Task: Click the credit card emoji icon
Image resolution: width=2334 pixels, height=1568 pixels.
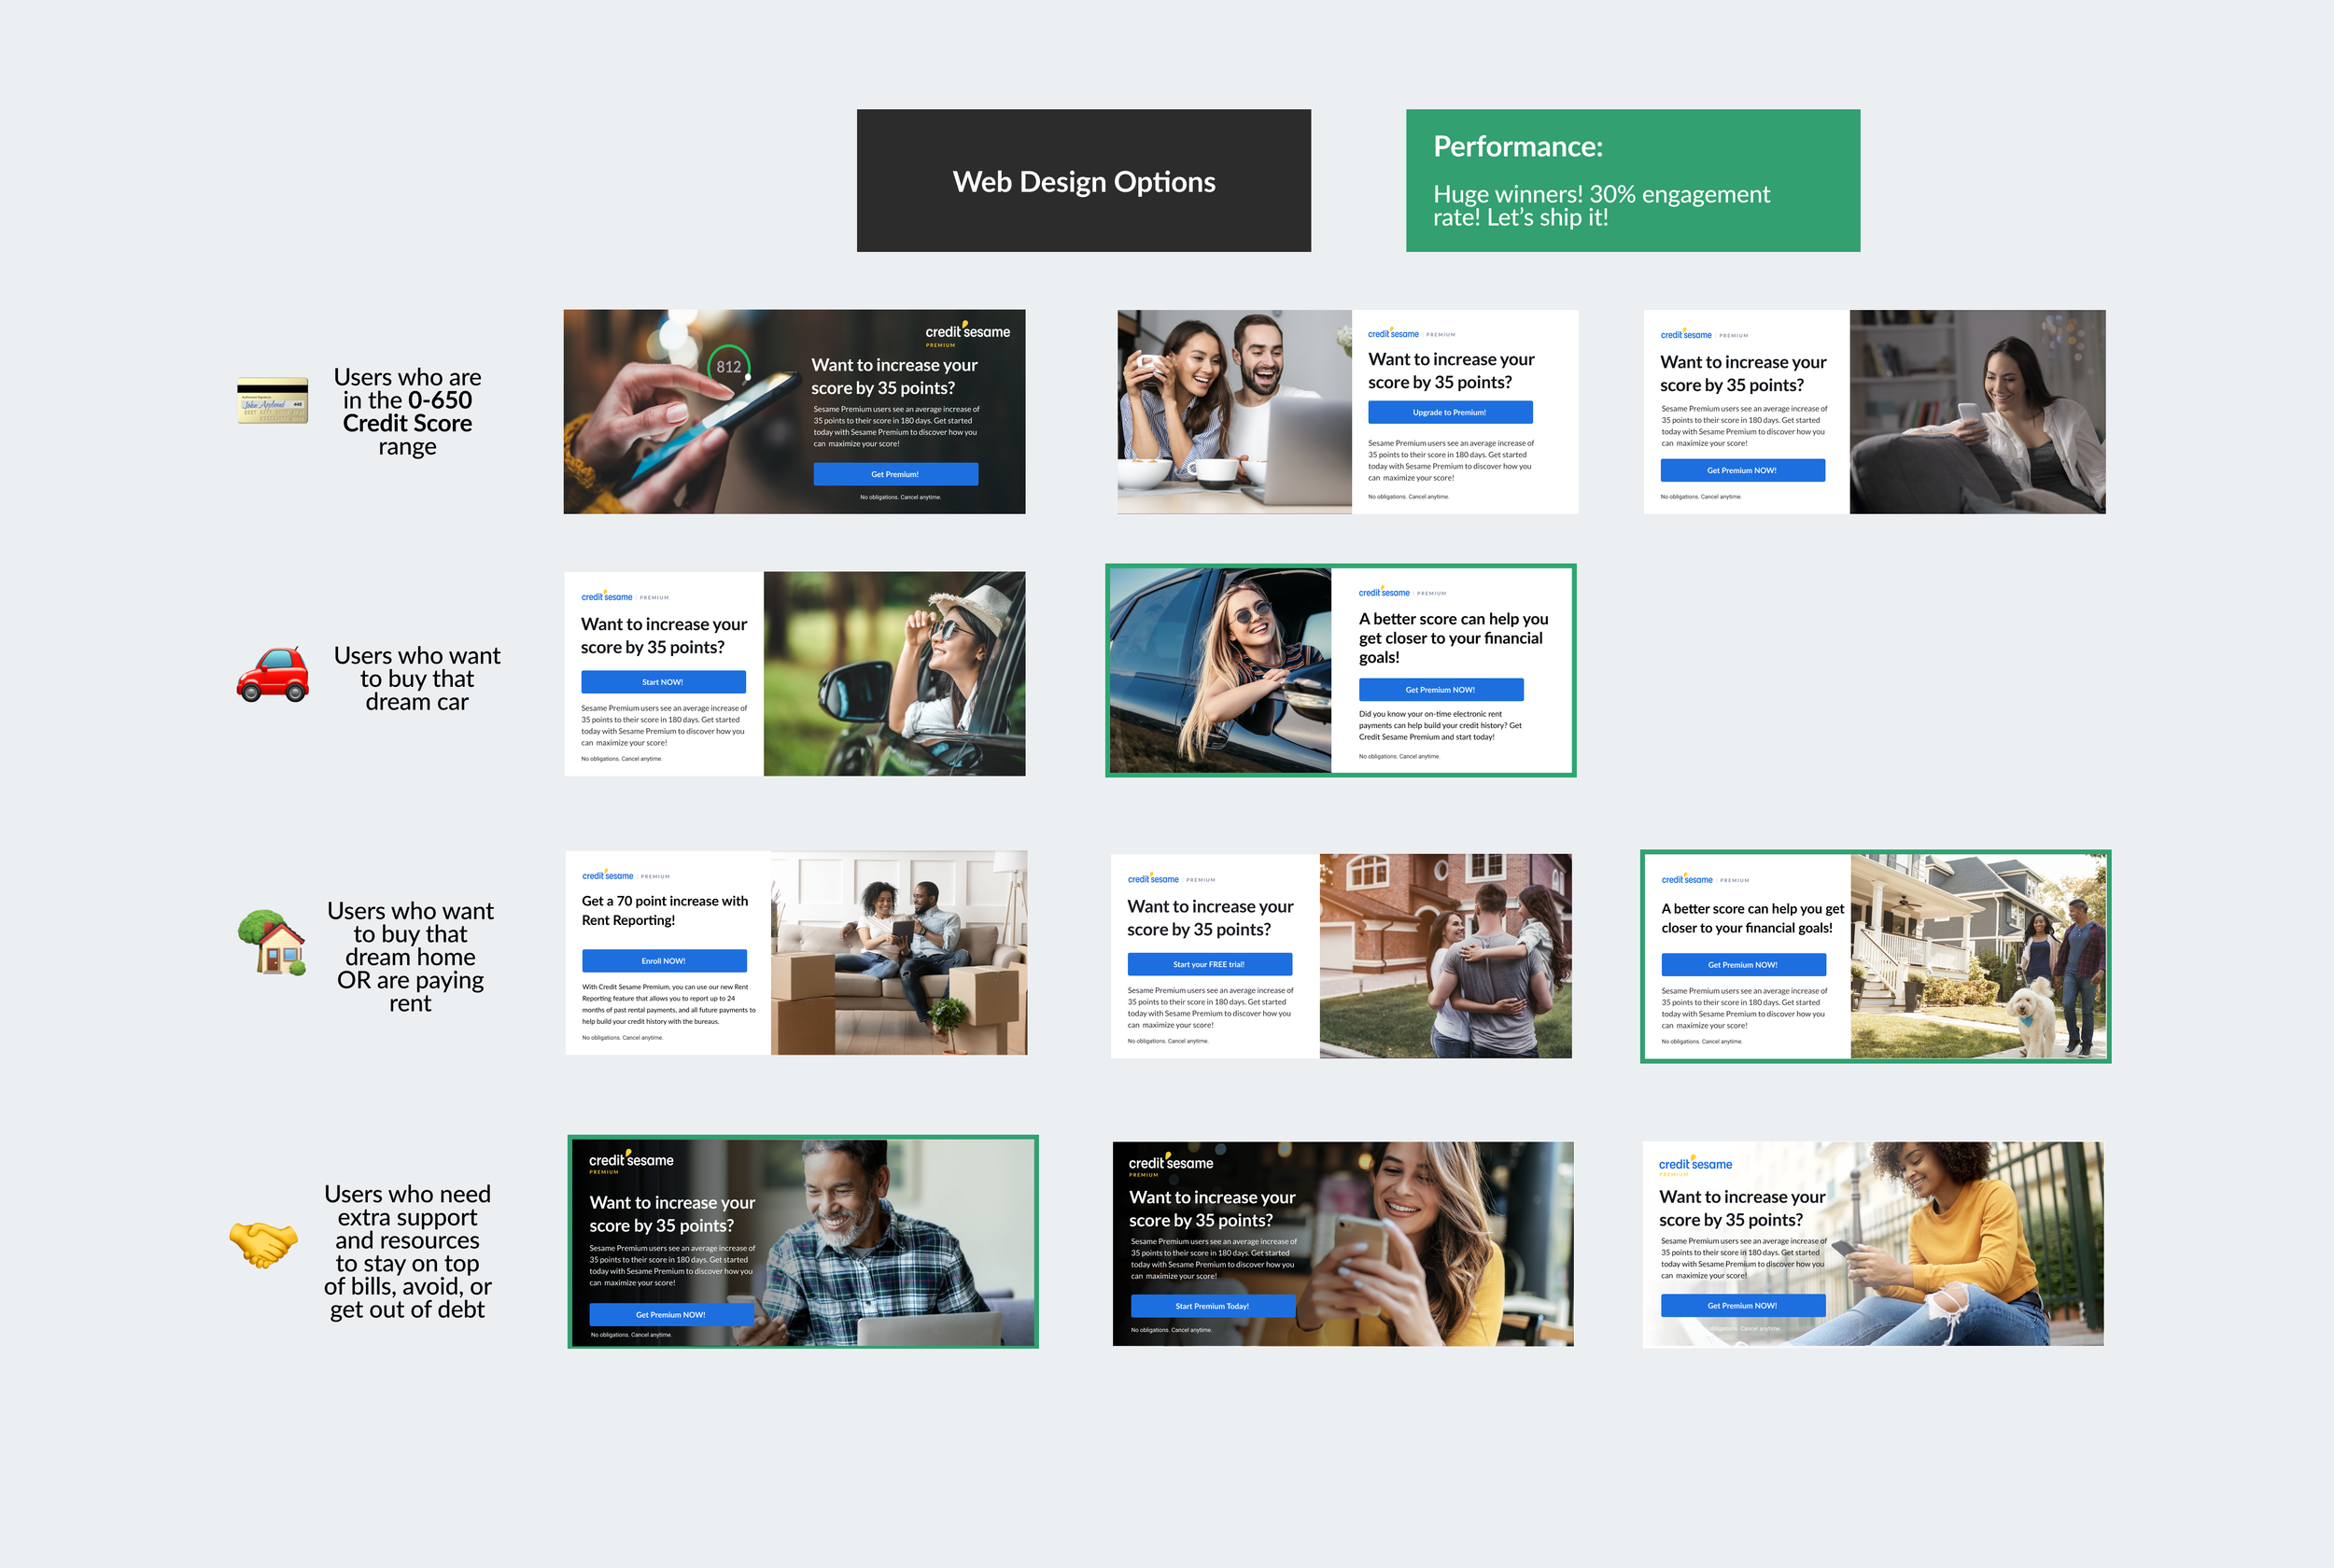Action: (x=272, y=400)
